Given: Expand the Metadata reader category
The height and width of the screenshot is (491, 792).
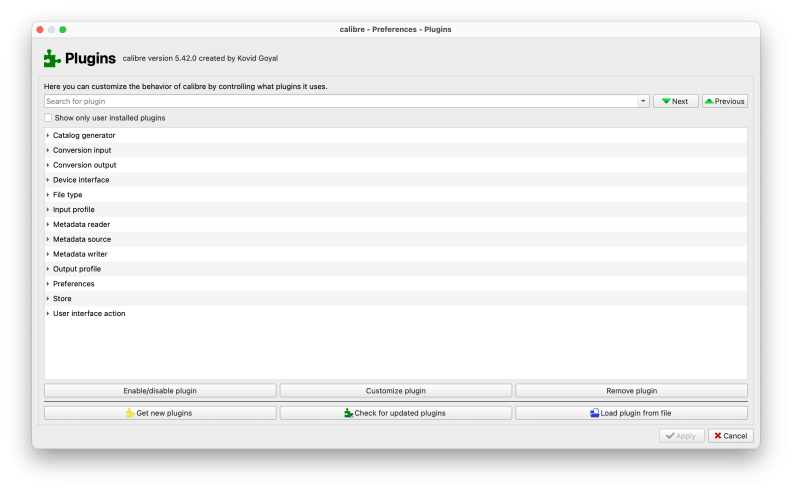Looking at the screenshot, I should [48, 224].
